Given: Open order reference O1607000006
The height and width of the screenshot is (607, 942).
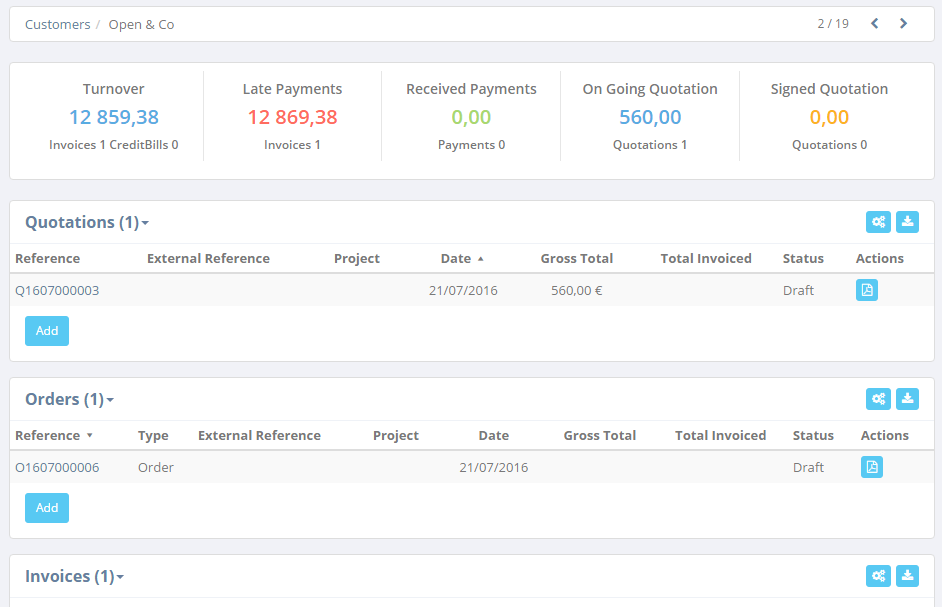Looking at the screenshot, I should (57, 467).
